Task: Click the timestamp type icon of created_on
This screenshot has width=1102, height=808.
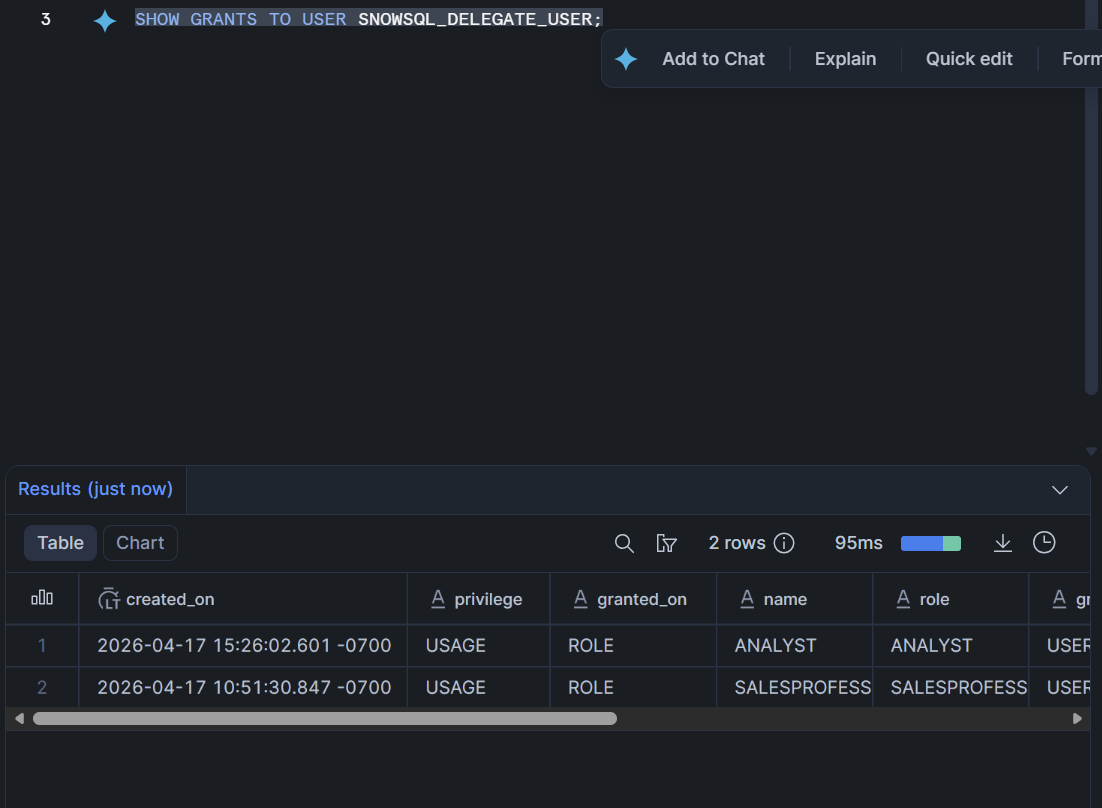Action: point(109,599)
